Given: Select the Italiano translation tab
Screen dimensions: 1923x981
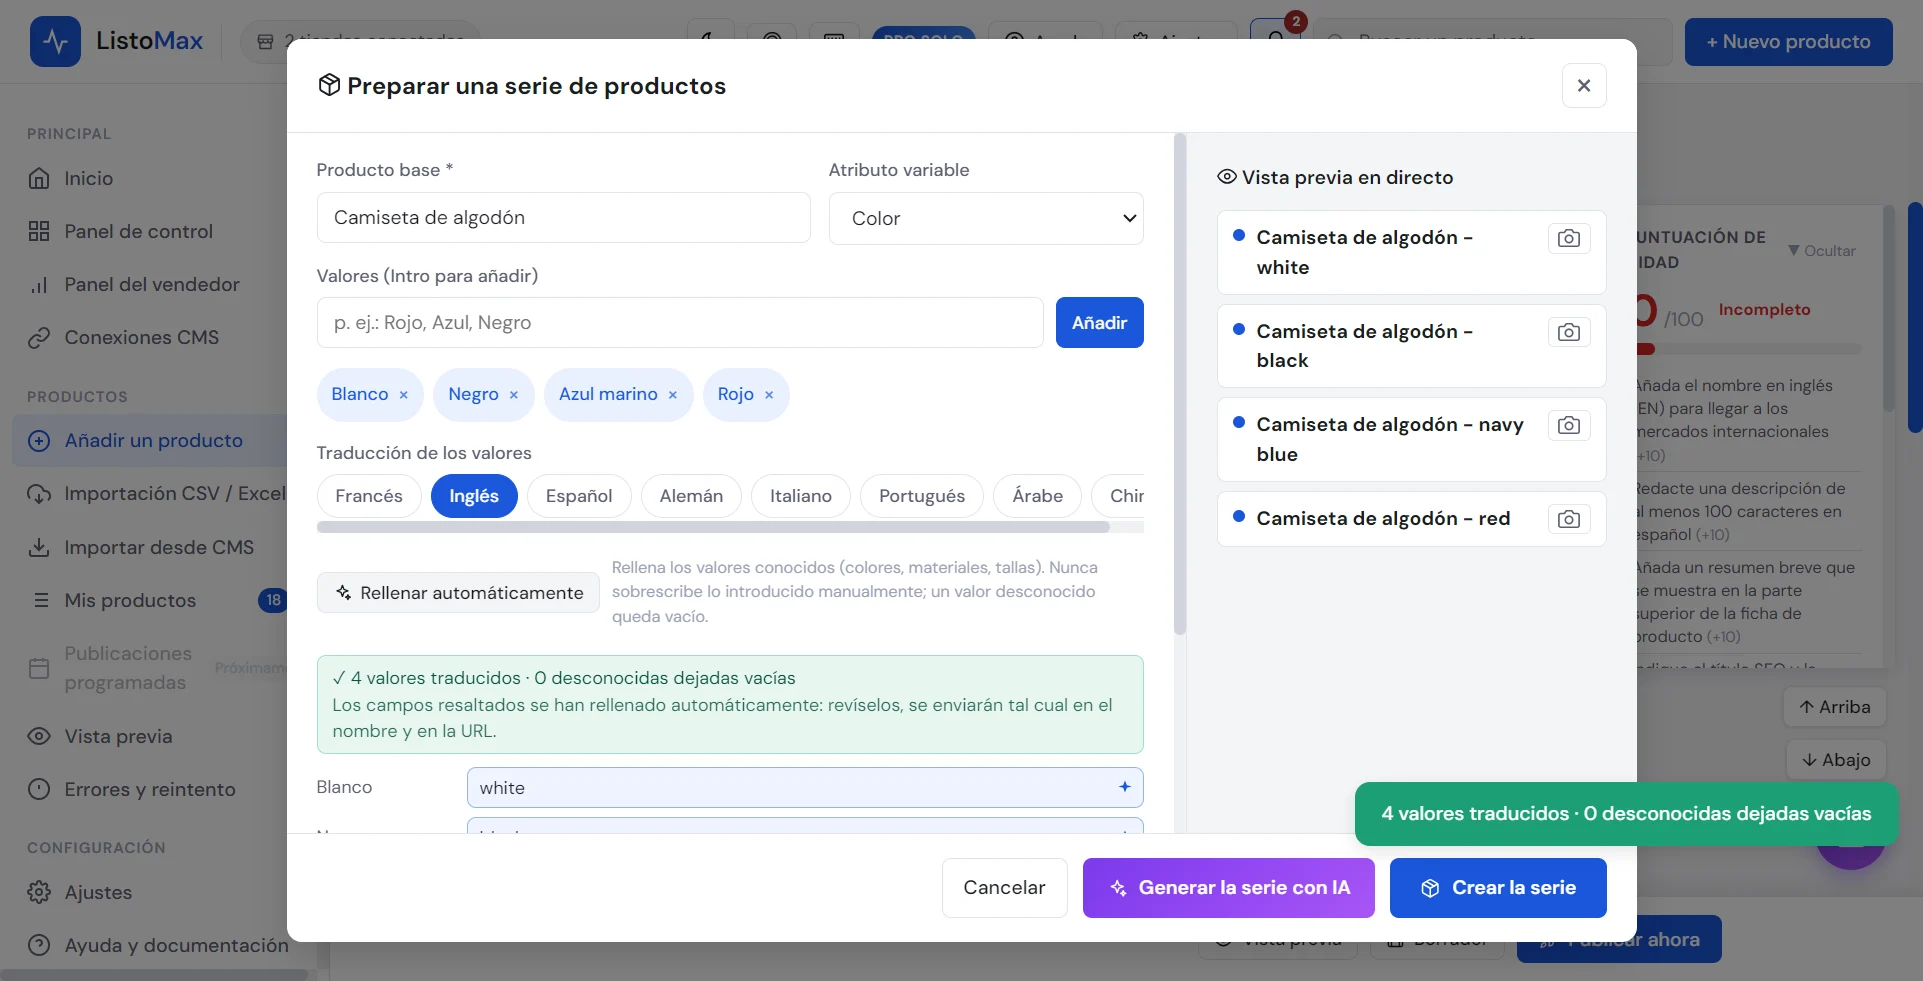Looking at the screenshot, I should (801, 496).
